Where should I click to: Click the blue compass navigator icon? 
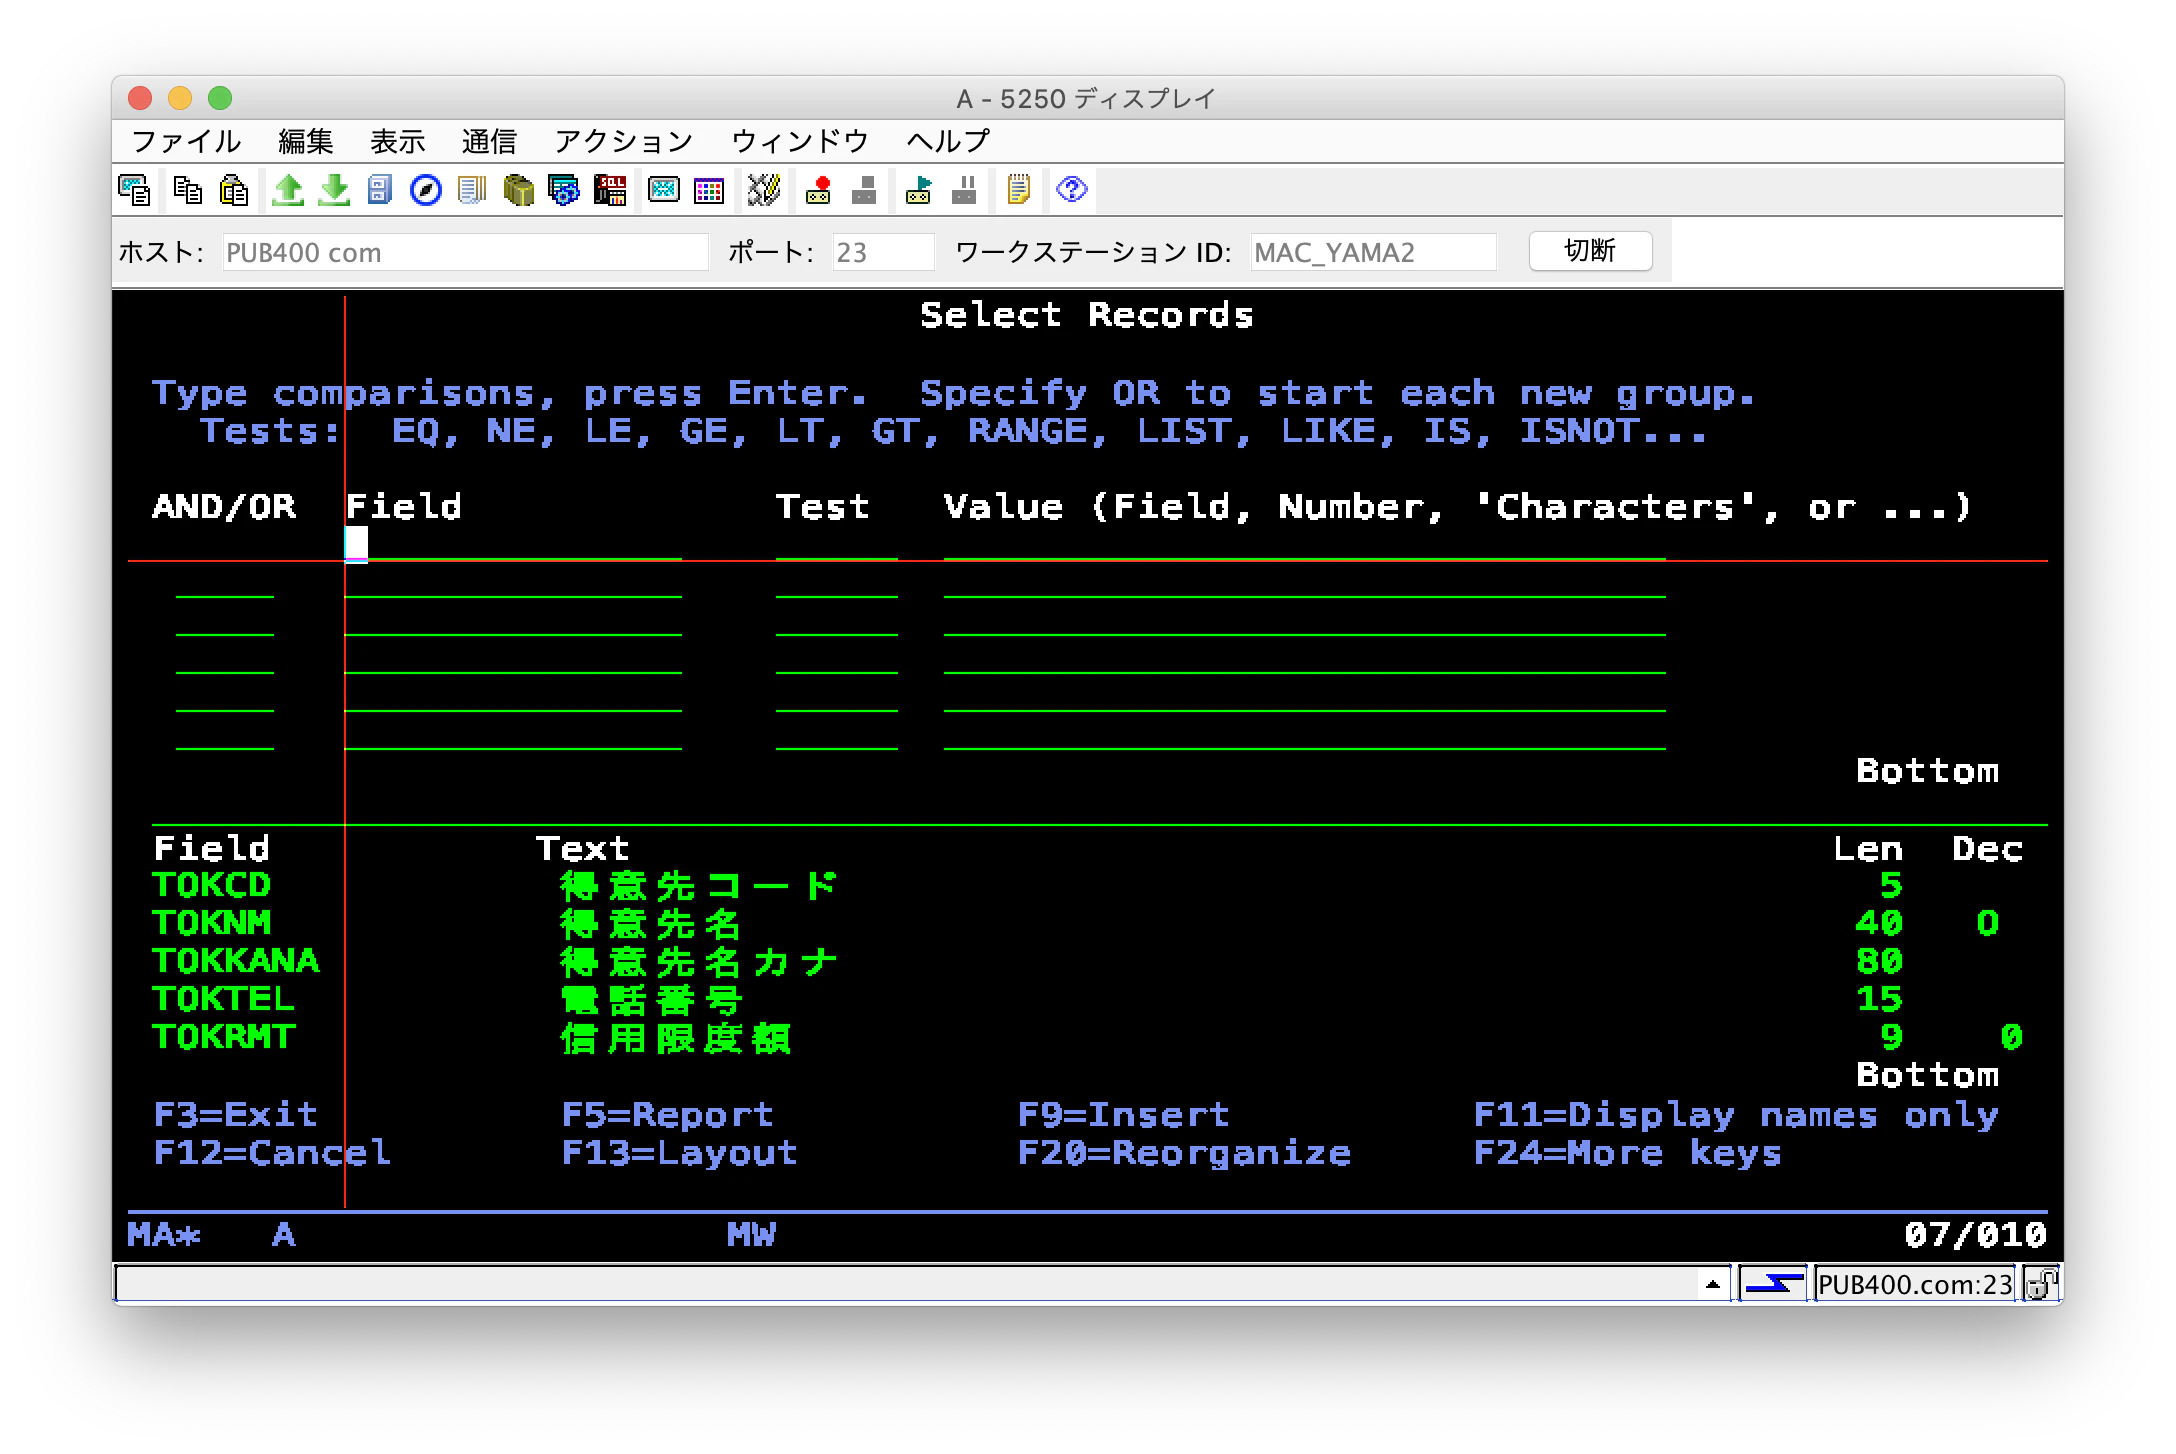[x=426, y=190]
